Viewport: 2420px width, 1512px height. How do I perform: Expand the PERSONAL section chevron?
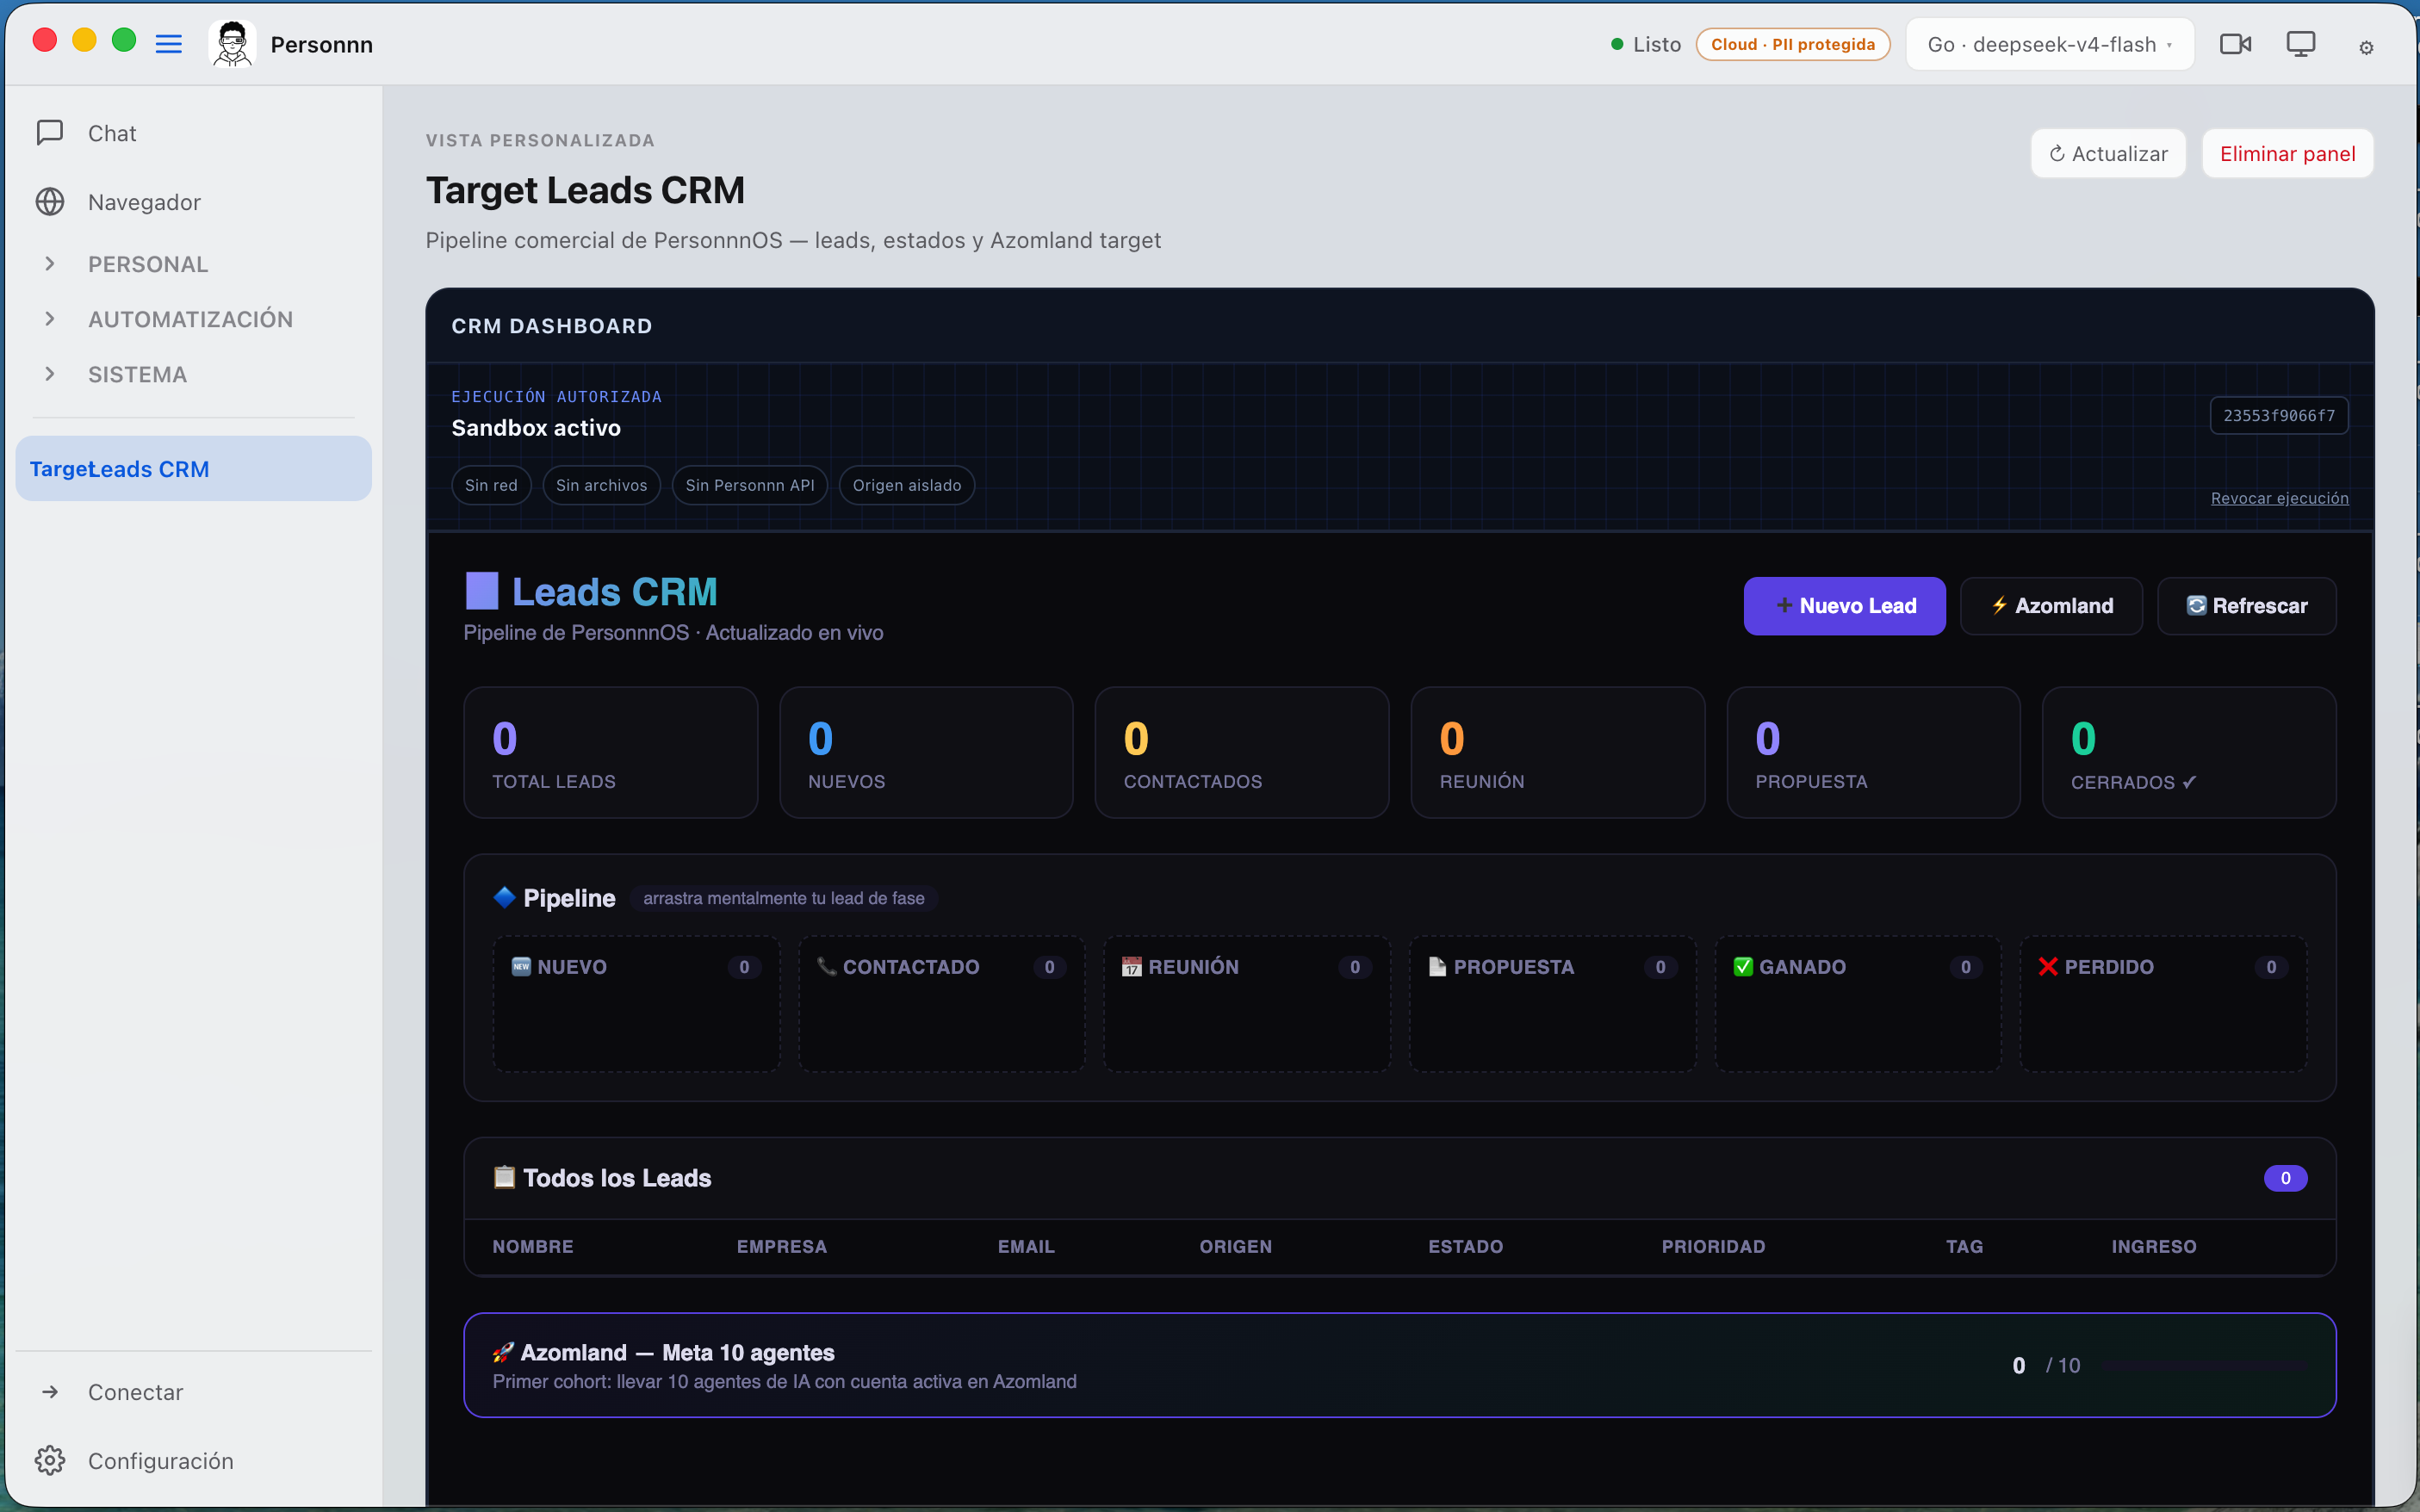50,264
